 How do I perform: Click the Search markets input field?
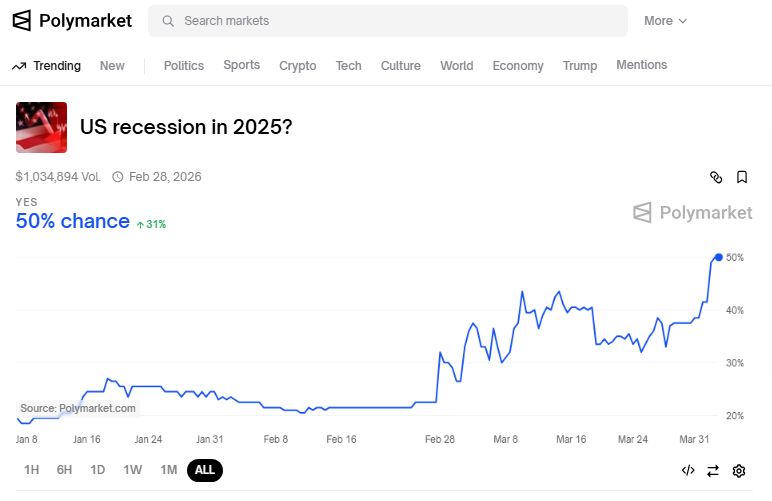pyautogui.click(x=400, y=21)
